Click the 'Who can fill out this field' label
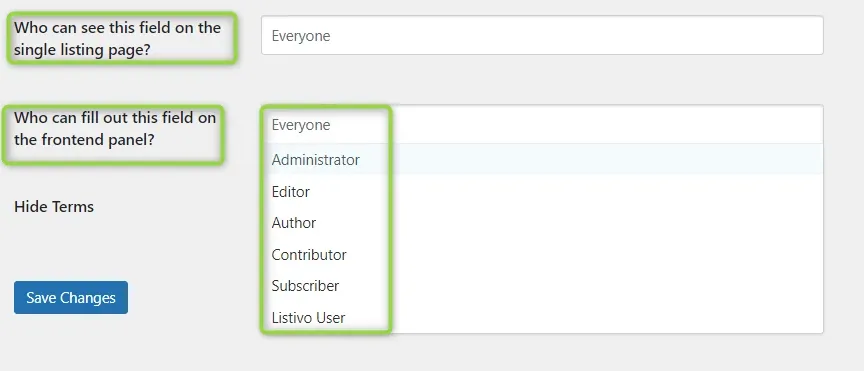Screen dimensions: 864x371 coord(115,128)
